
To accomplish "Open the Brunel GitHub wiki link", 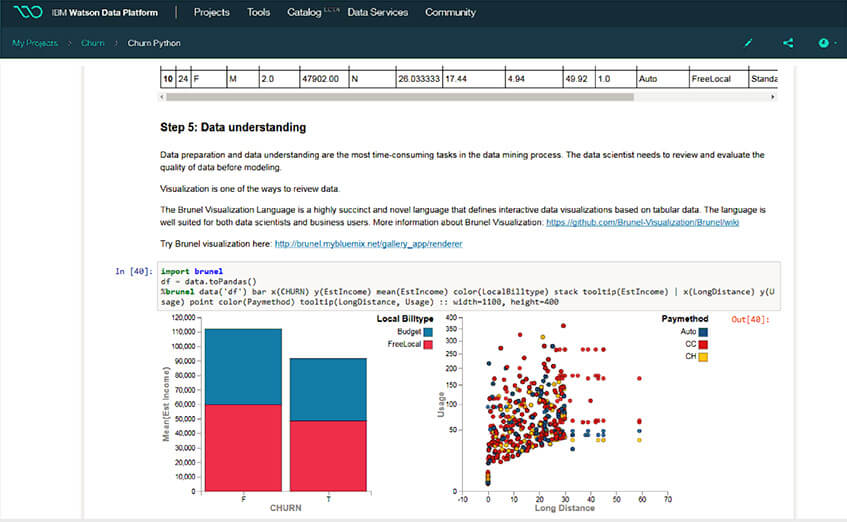I will (x=642, y=222).
